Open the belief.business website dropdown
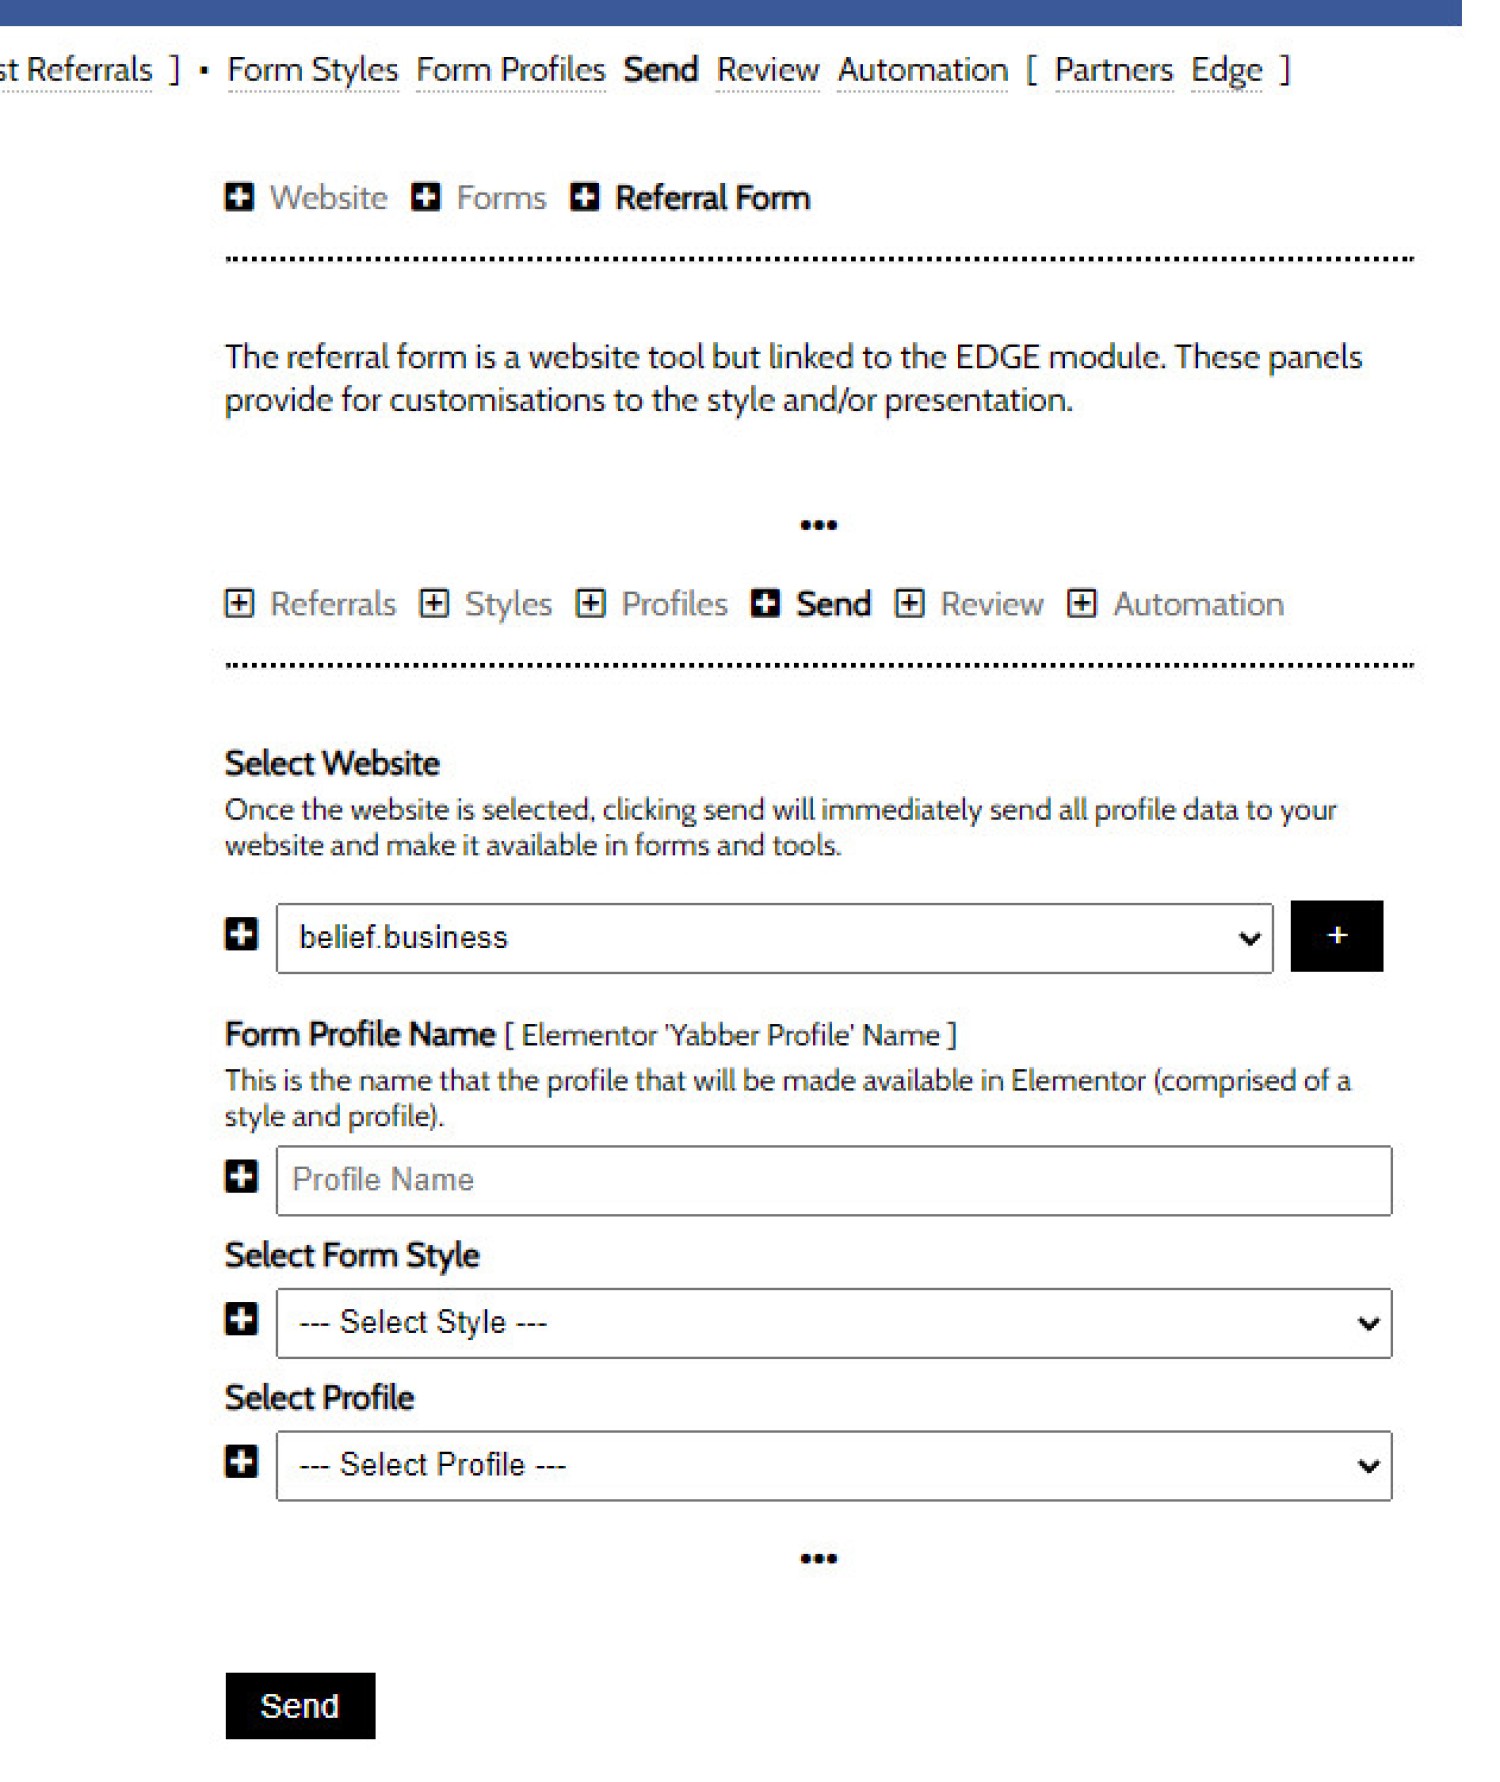The image size is (1500, 1782). (775, 938)
